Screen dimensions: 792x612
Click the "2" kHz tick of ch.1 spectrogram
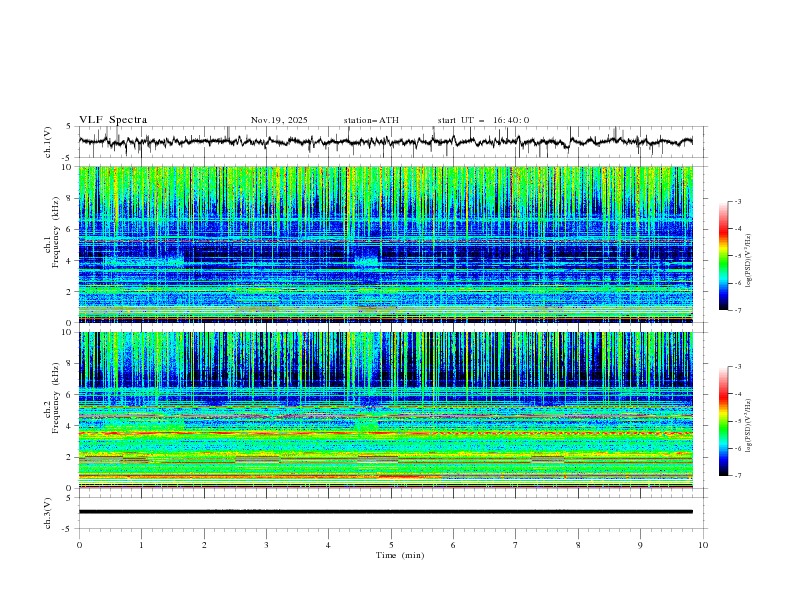tap(69, 291)
